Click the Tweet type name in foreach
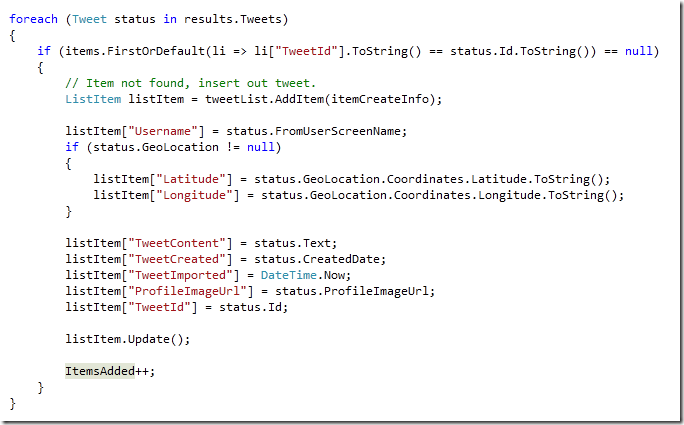This screenshot has height=425, width=684. (89, 19)
